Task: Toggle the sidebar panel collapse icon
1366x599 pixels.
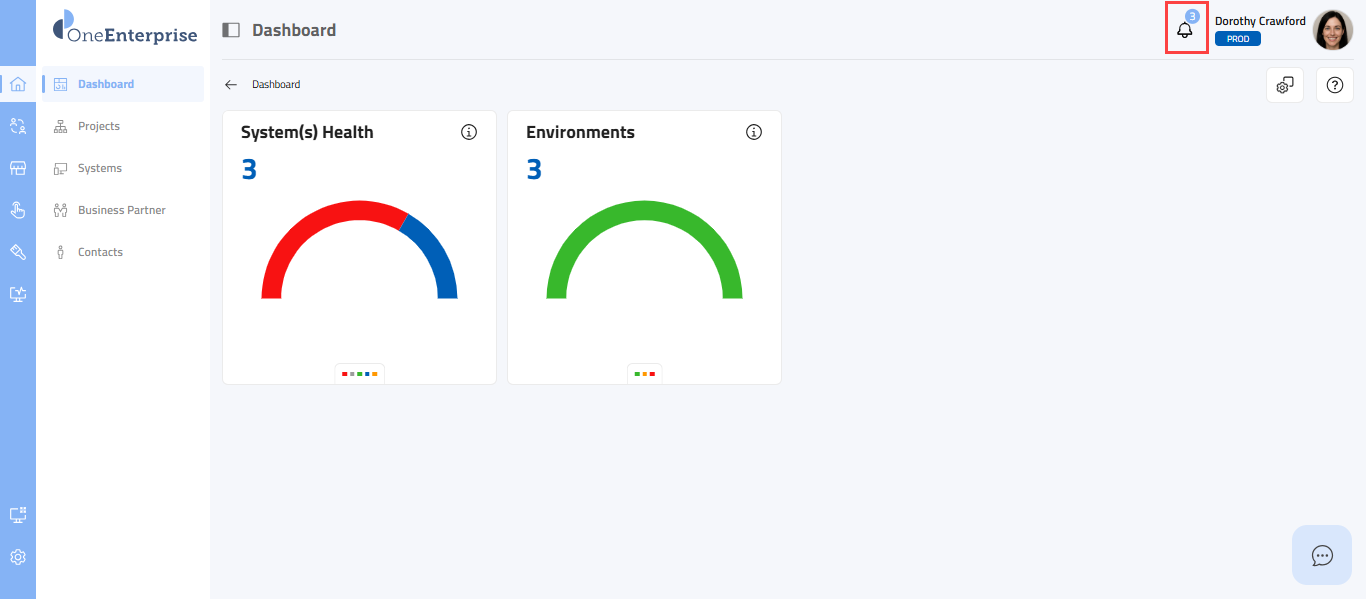Action: pyautogui.click(x=231, y=30)
